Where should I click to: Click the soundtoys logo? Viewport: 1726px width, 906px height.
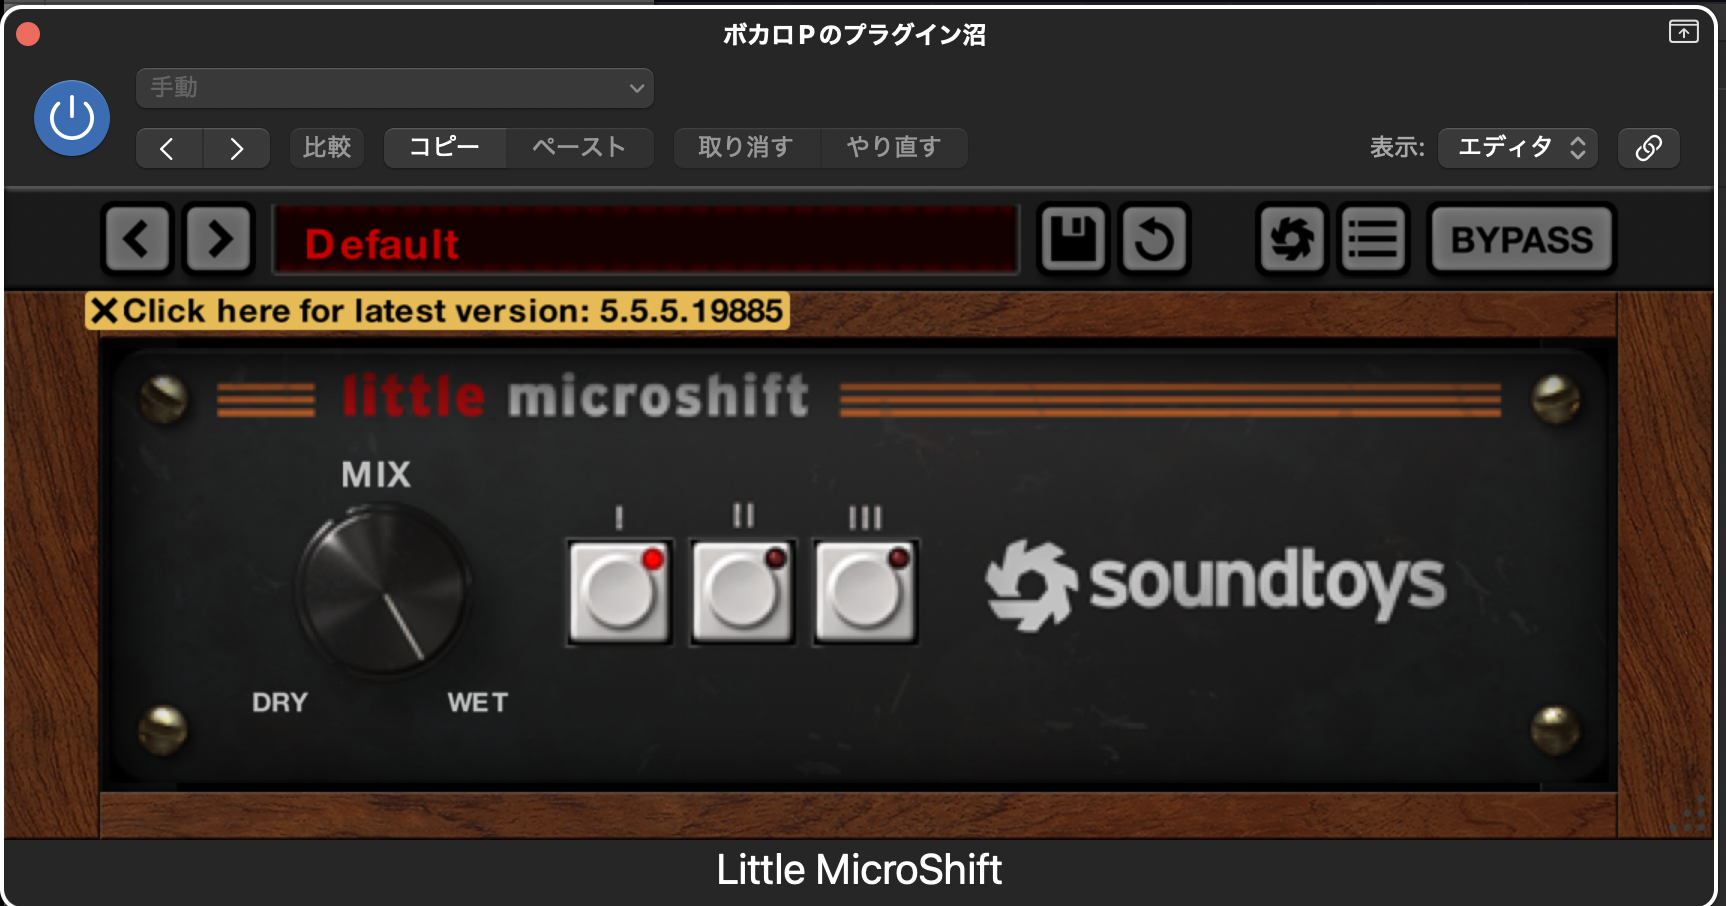pos(1215,585)
